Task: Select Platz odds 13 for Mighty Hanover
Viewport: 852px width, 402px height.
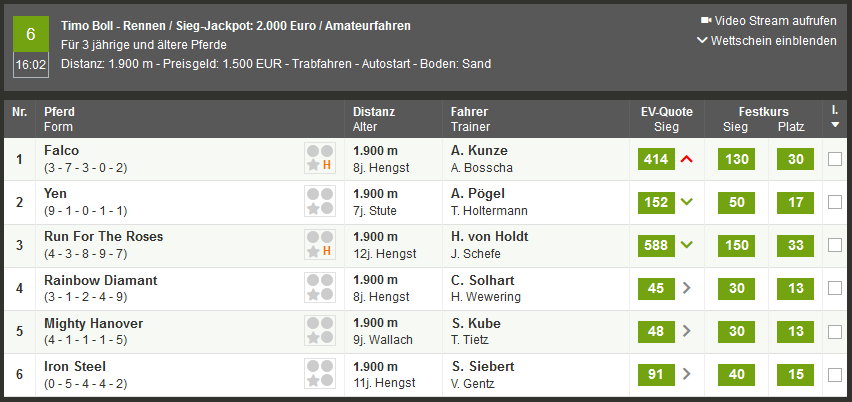Action: 795,331
